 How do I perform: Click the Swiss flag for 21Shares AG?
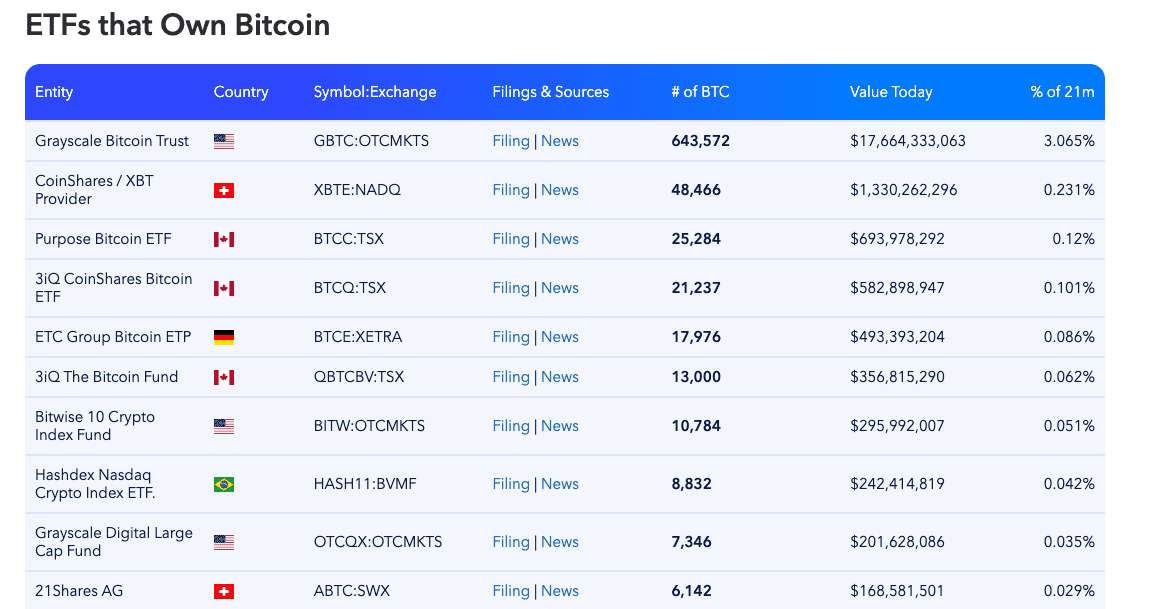(x=224, y=592)
